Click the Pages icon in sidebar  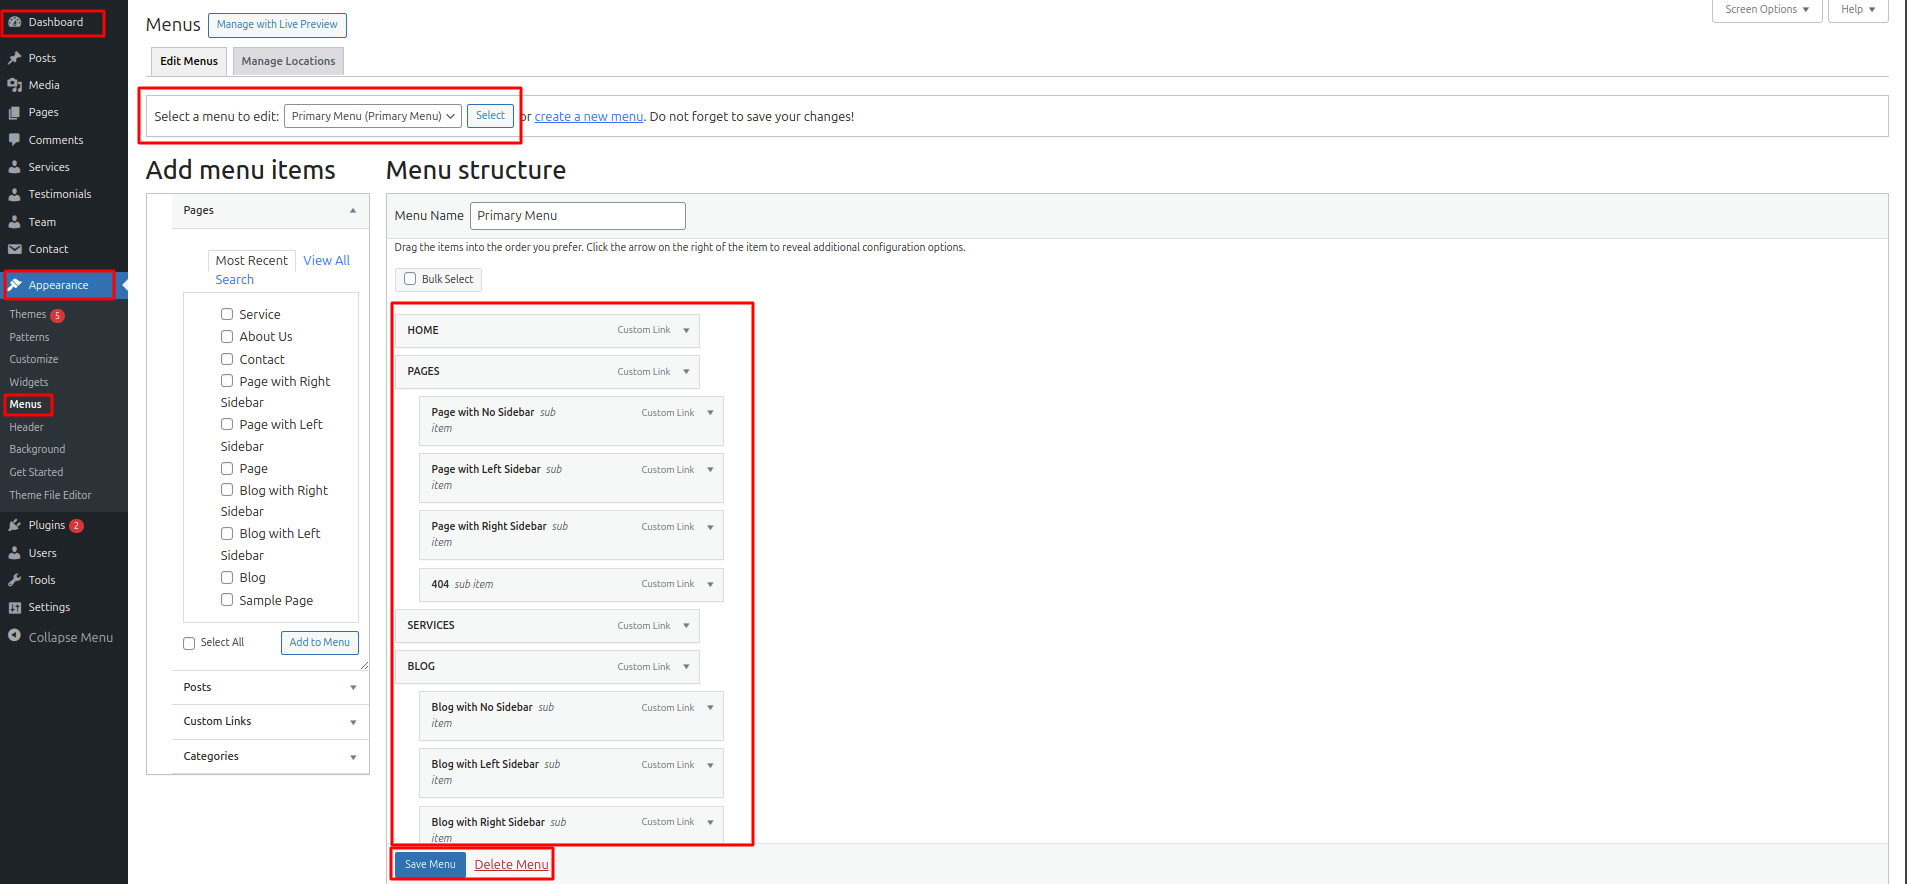pyautogui.click(x=15, y=112)
